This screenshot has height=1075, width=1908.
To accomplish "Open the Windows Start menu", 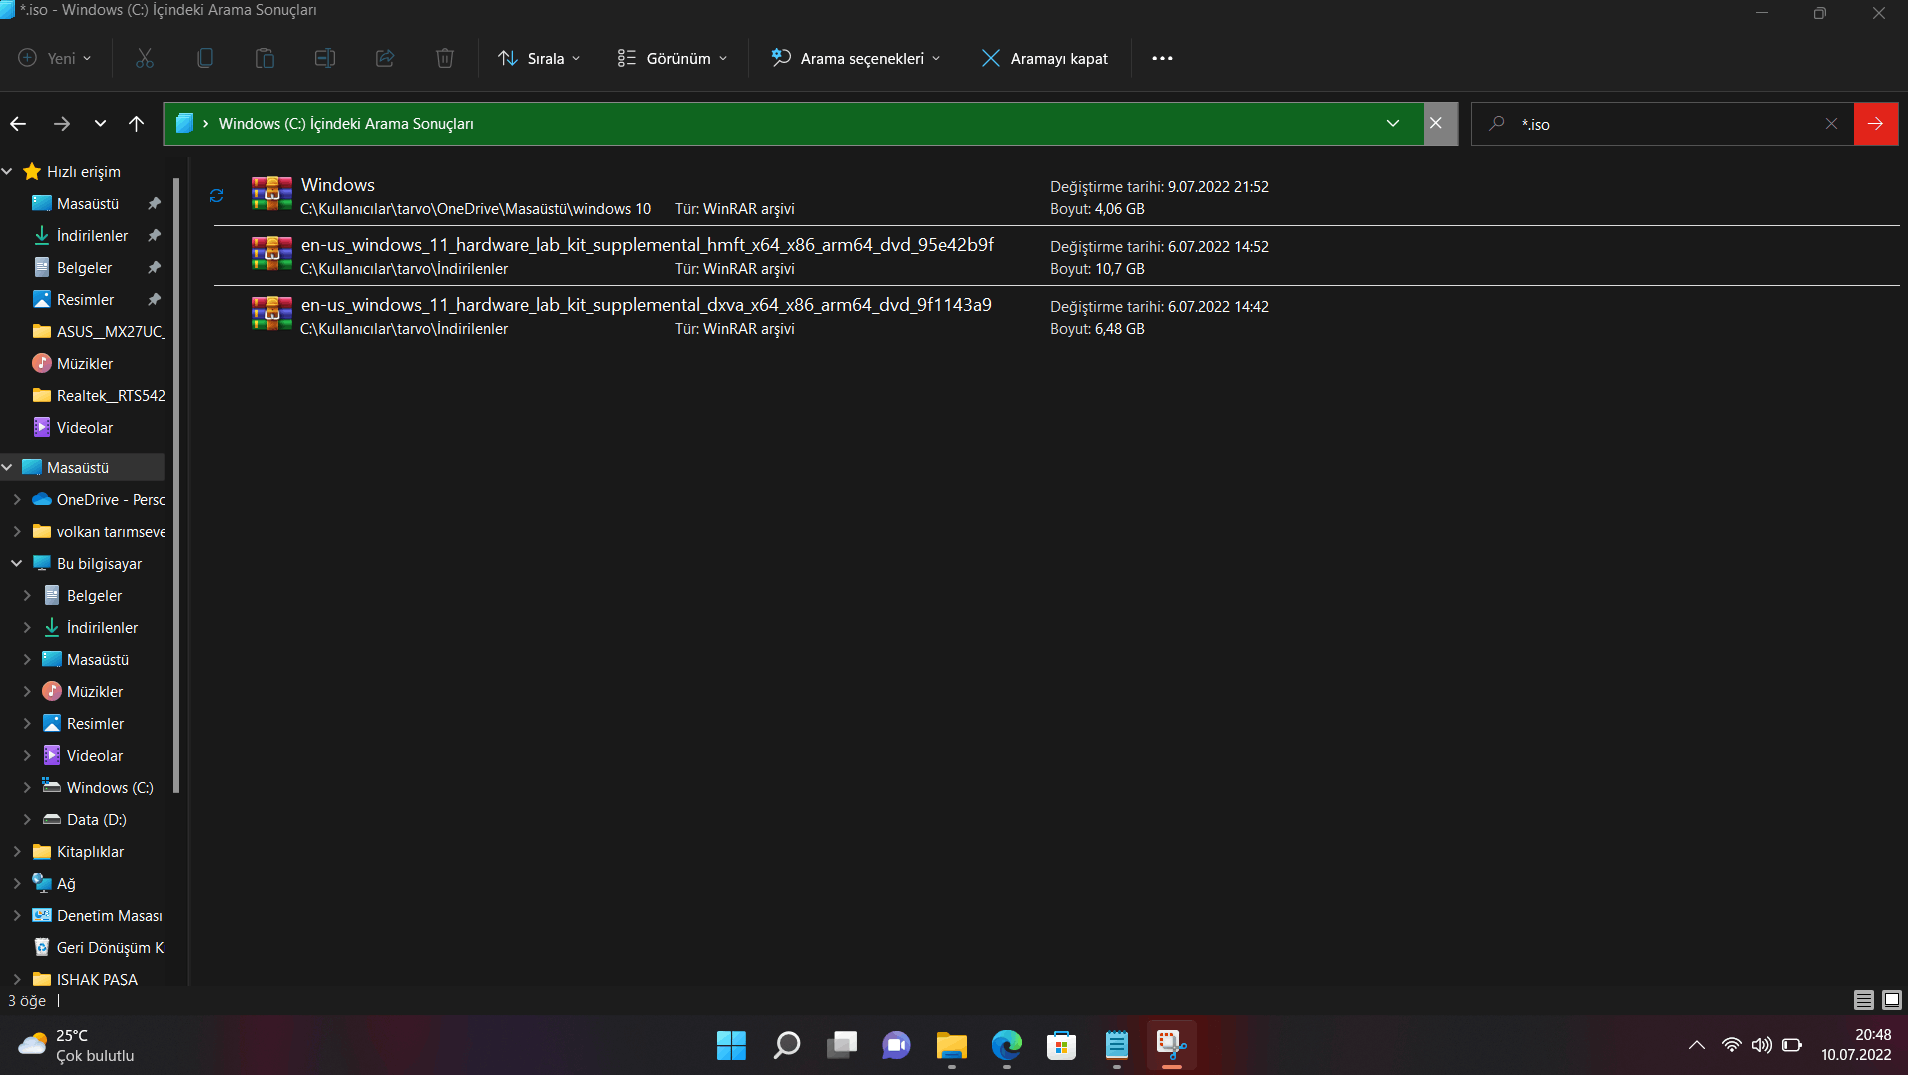I will coord(731,1045).
